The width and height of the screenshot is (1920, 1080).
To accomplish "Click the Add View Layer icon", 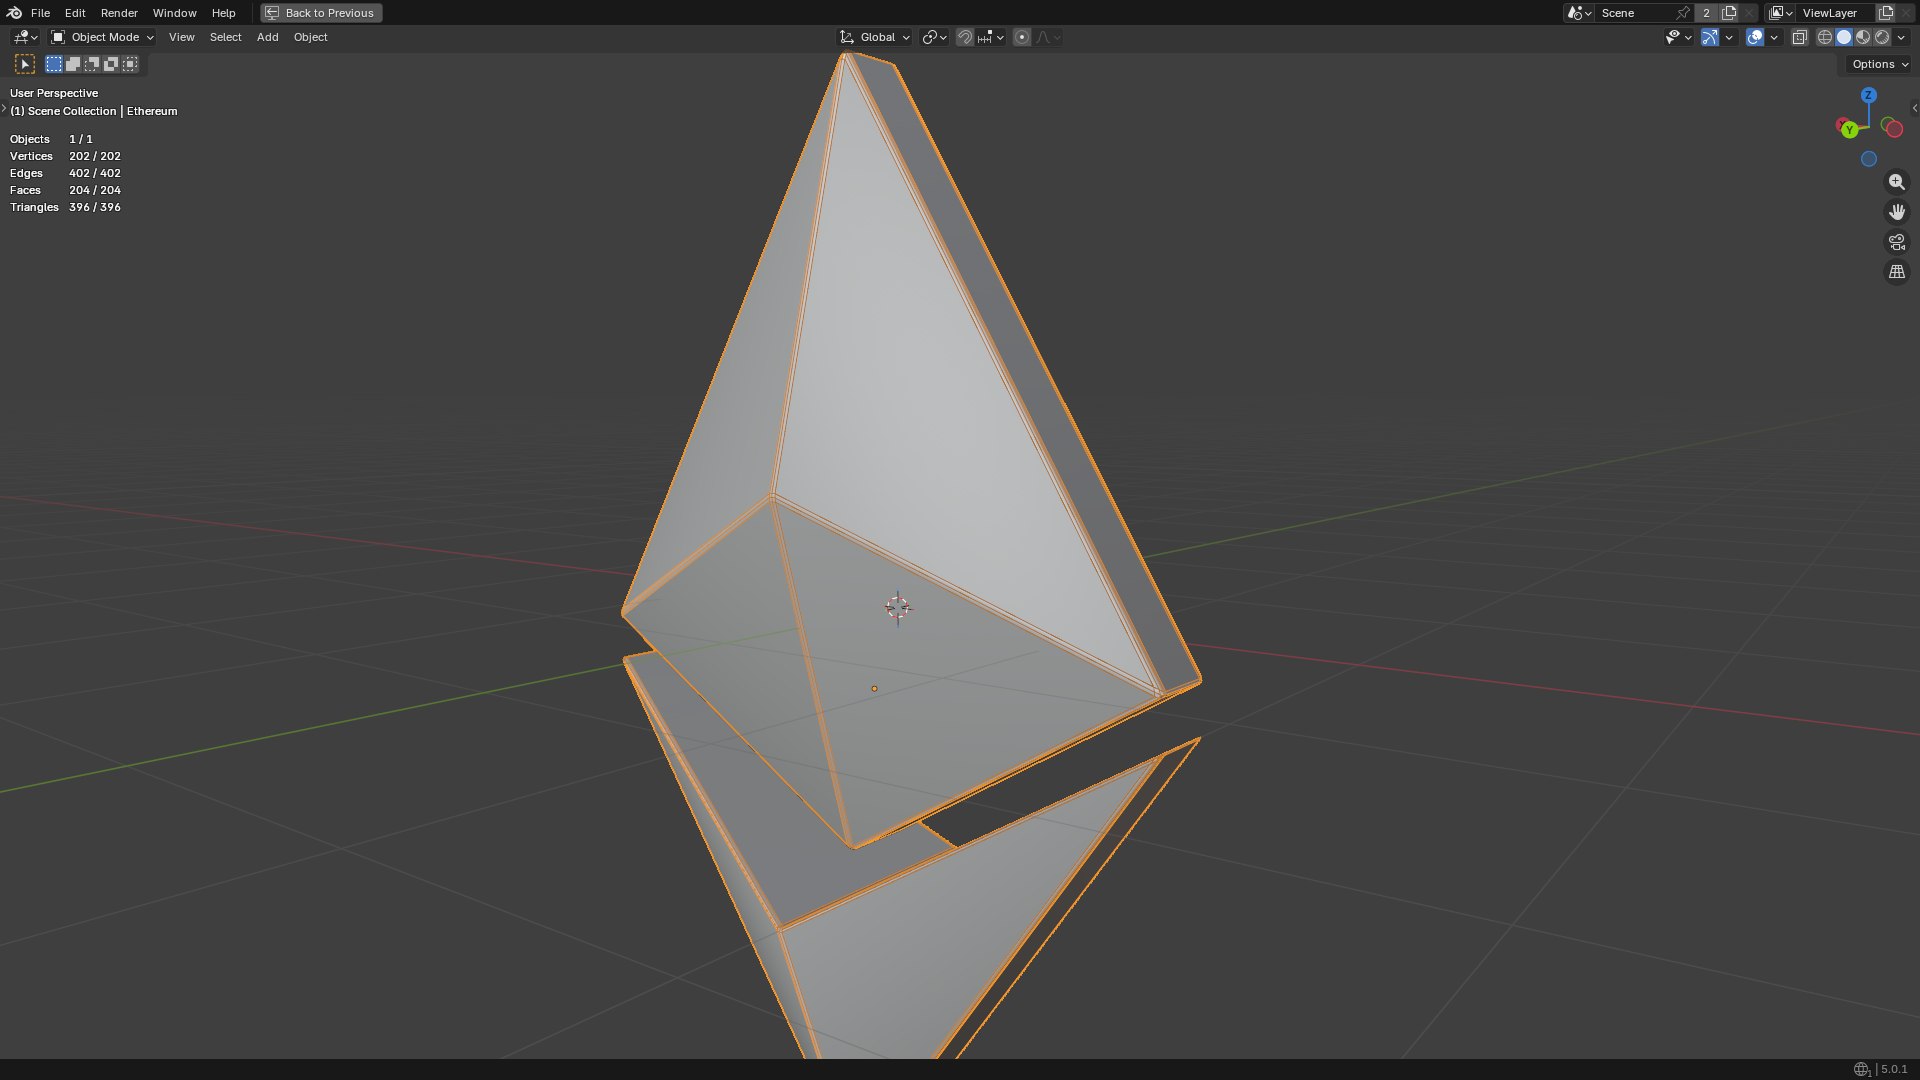I will pyautogui.click(x=1886, y=13).
